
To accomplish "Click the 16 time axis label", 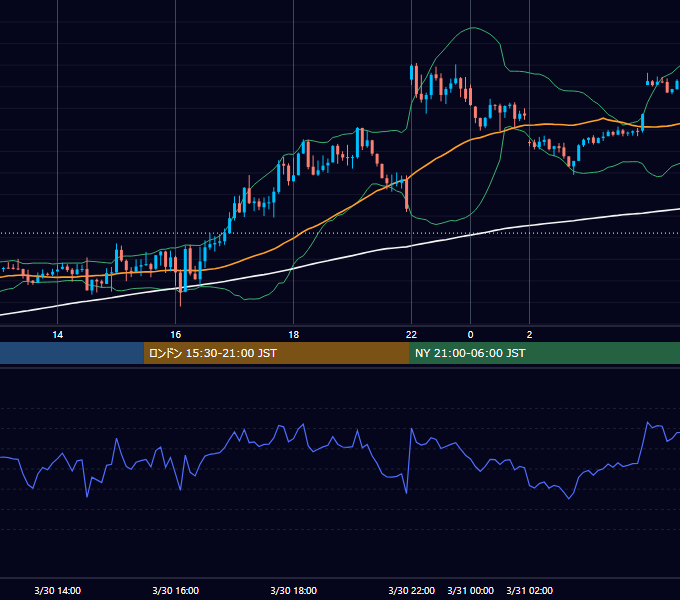I will [175, 335].
